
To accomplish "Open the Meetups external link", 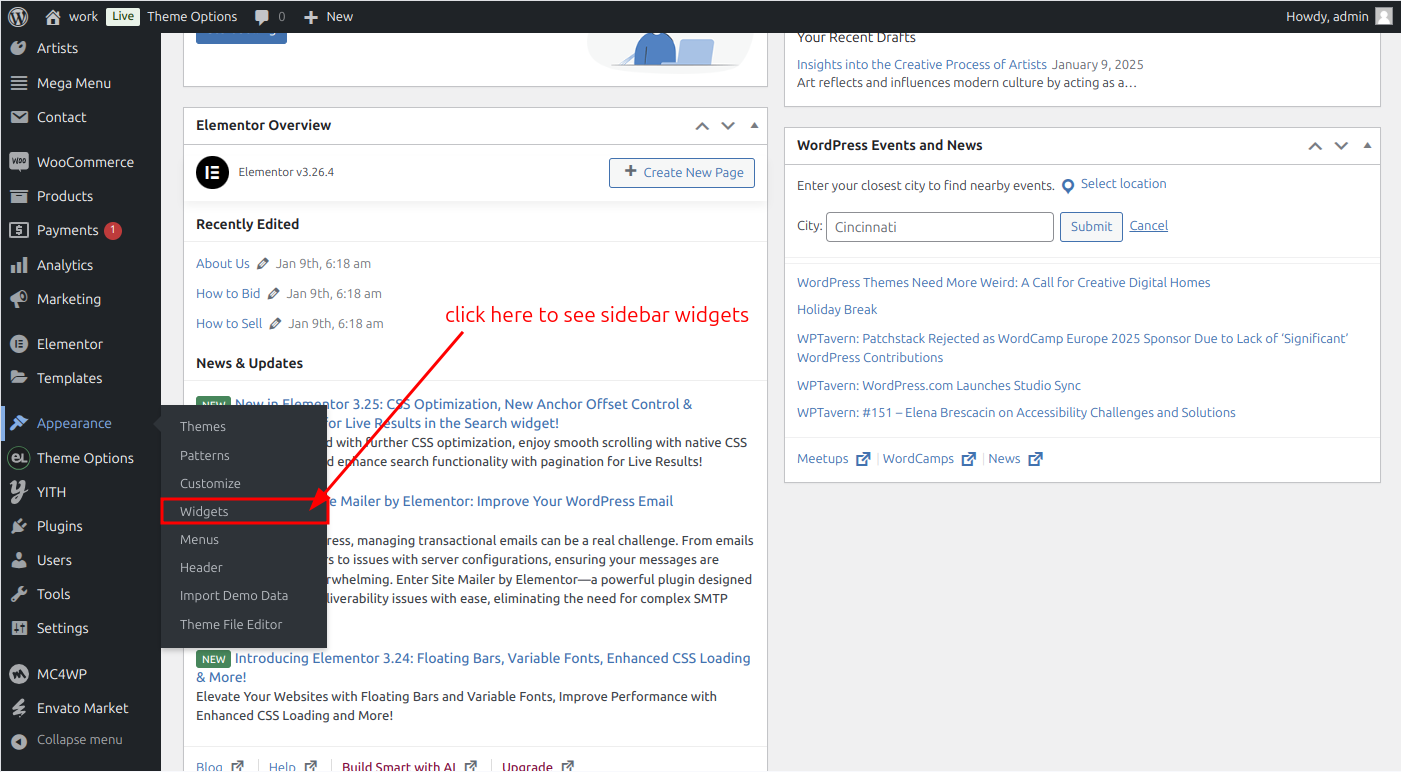I will pos(832,459).
